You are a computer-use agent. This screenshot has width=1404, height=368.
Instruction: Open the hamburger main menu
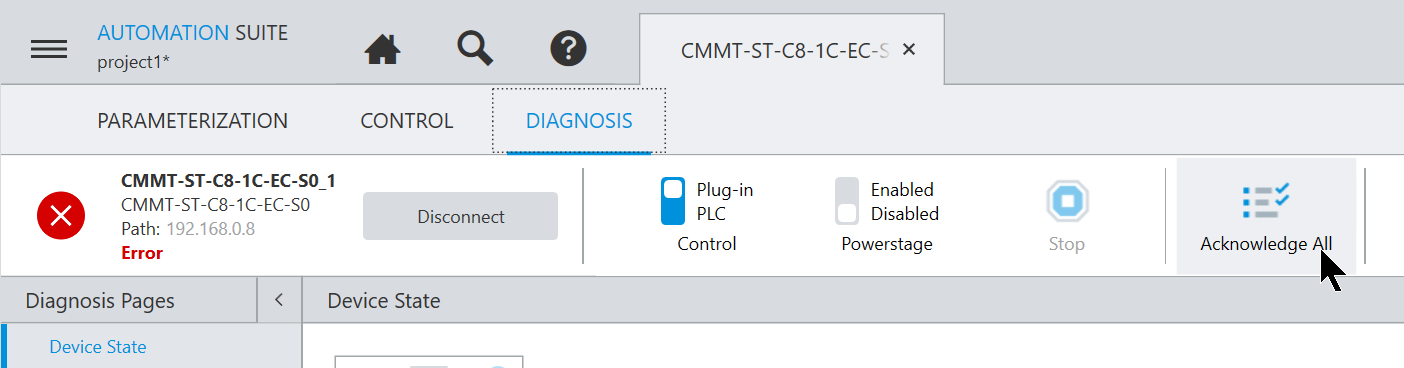[x=49, y=49]
